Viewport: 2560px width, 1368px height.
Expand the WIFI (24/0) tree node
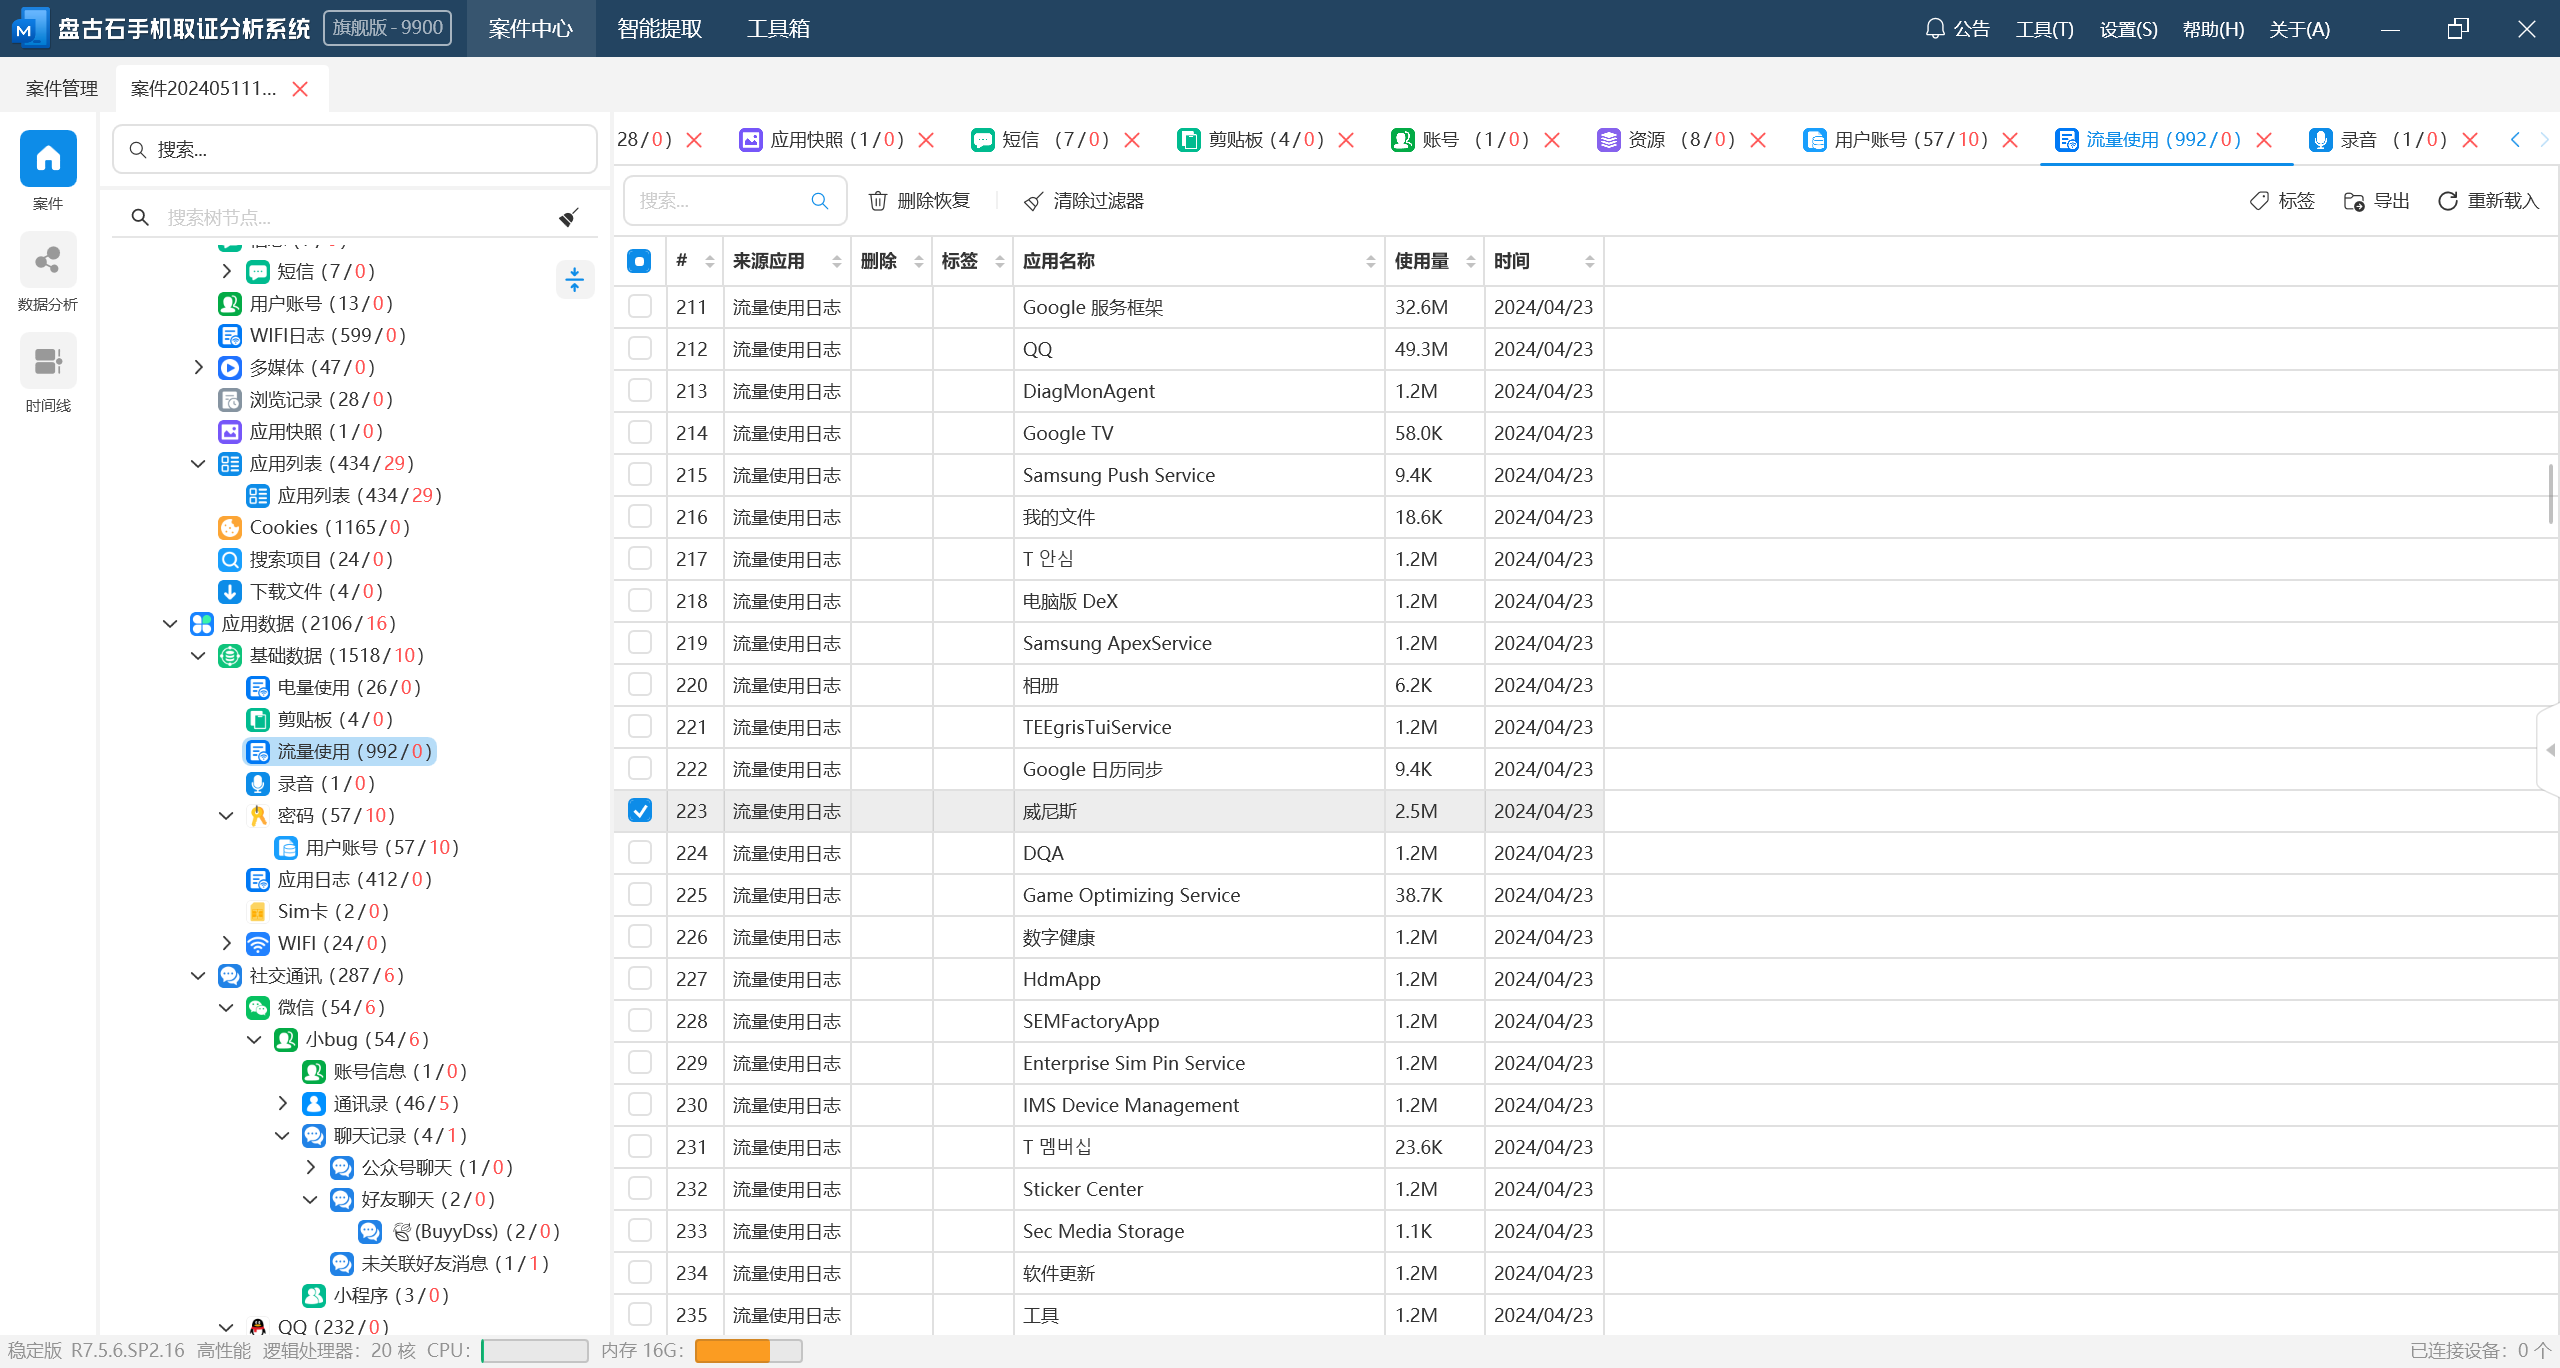pos(226,942)
